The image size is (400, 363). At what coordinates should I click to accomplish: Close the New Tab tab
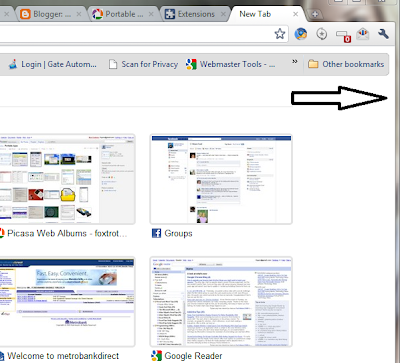click(x=295, y=14)
